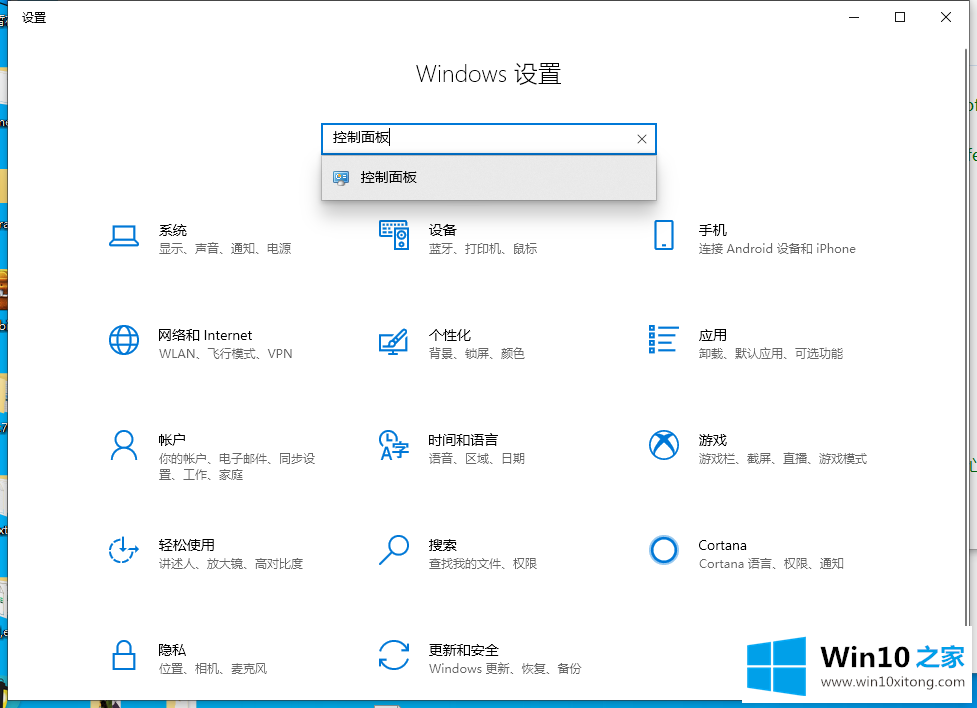Open the 网络和 Internet category title
The width and height of the screenshot is (977, 708).
205,335
